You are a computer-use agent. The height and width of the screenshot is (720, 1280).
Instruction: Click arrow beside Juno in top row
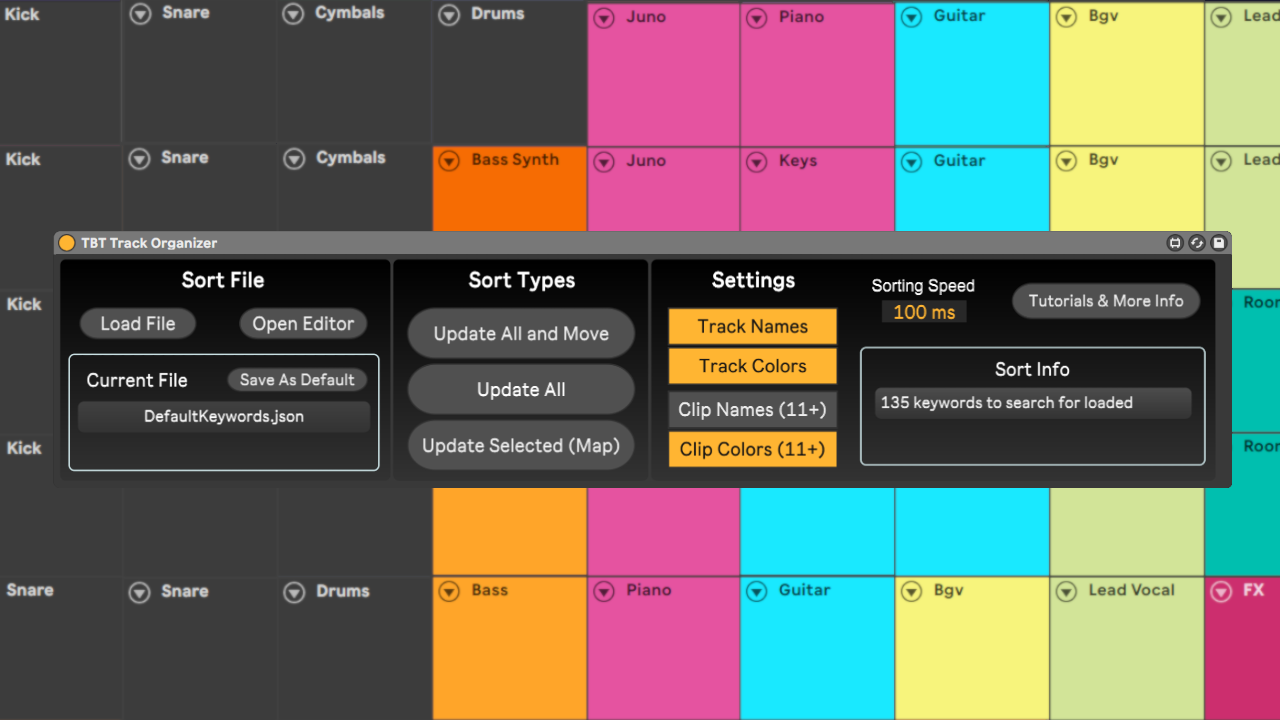pos(604,18)
